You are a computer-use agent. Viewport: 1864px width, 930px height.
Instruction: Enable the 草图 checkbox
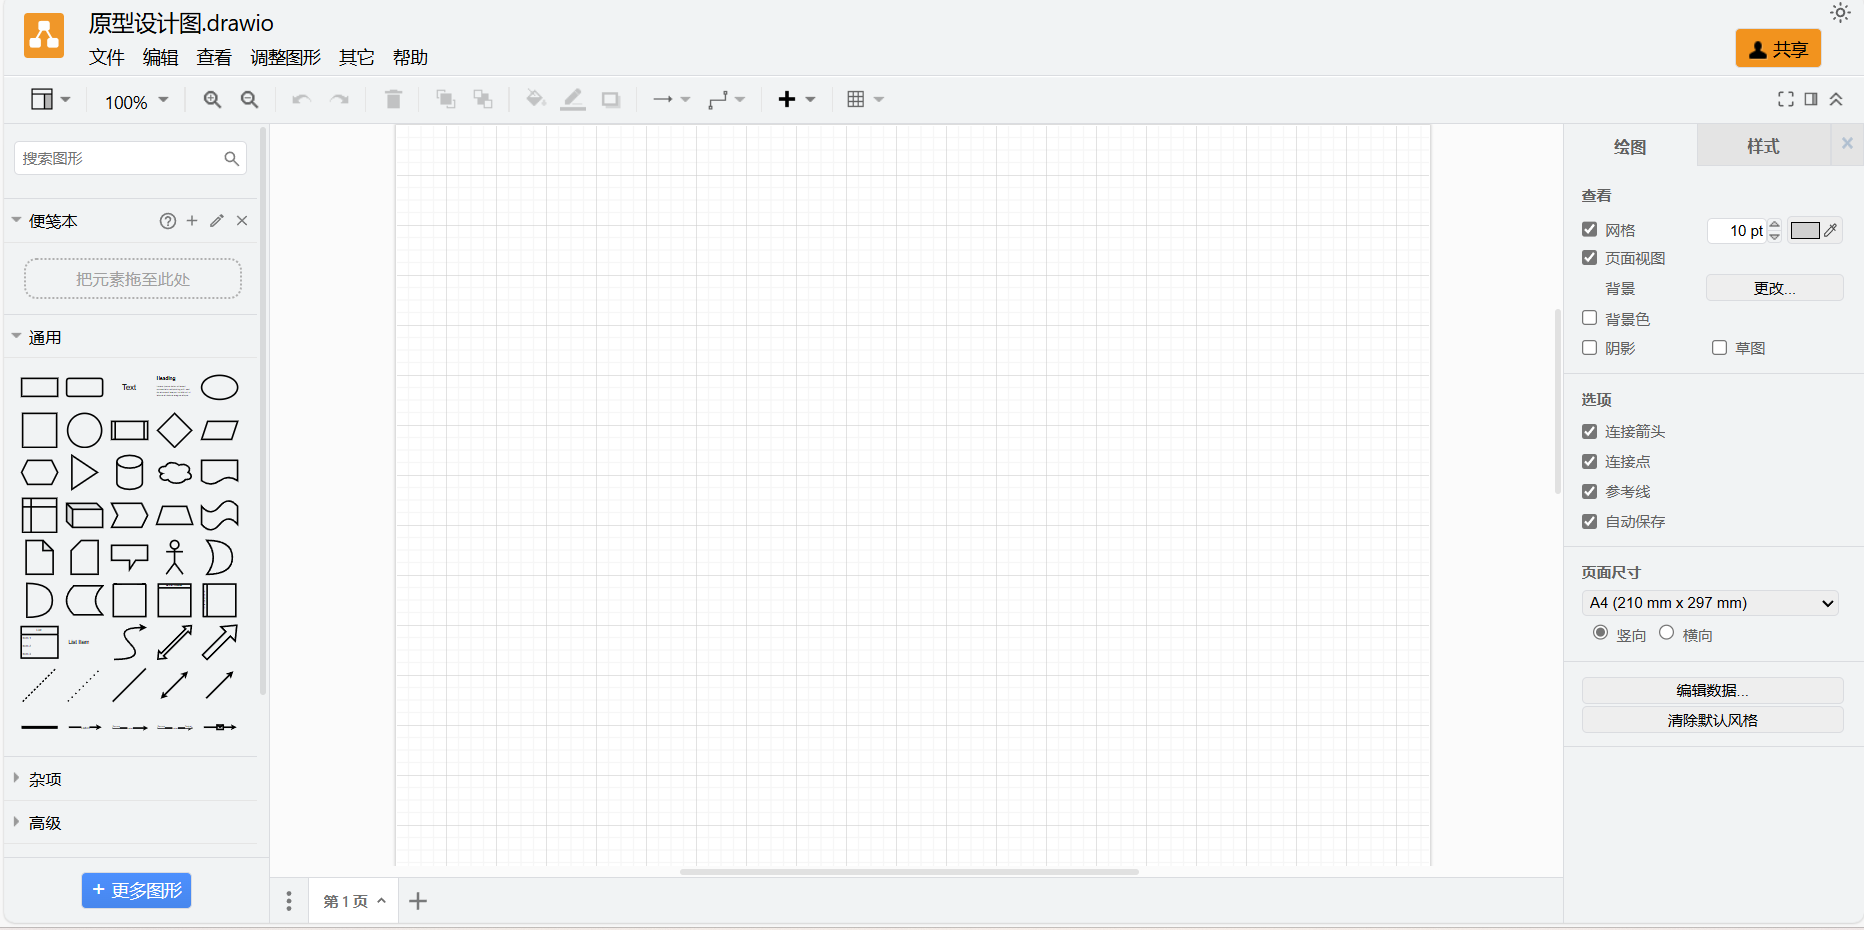point(1720,347)
